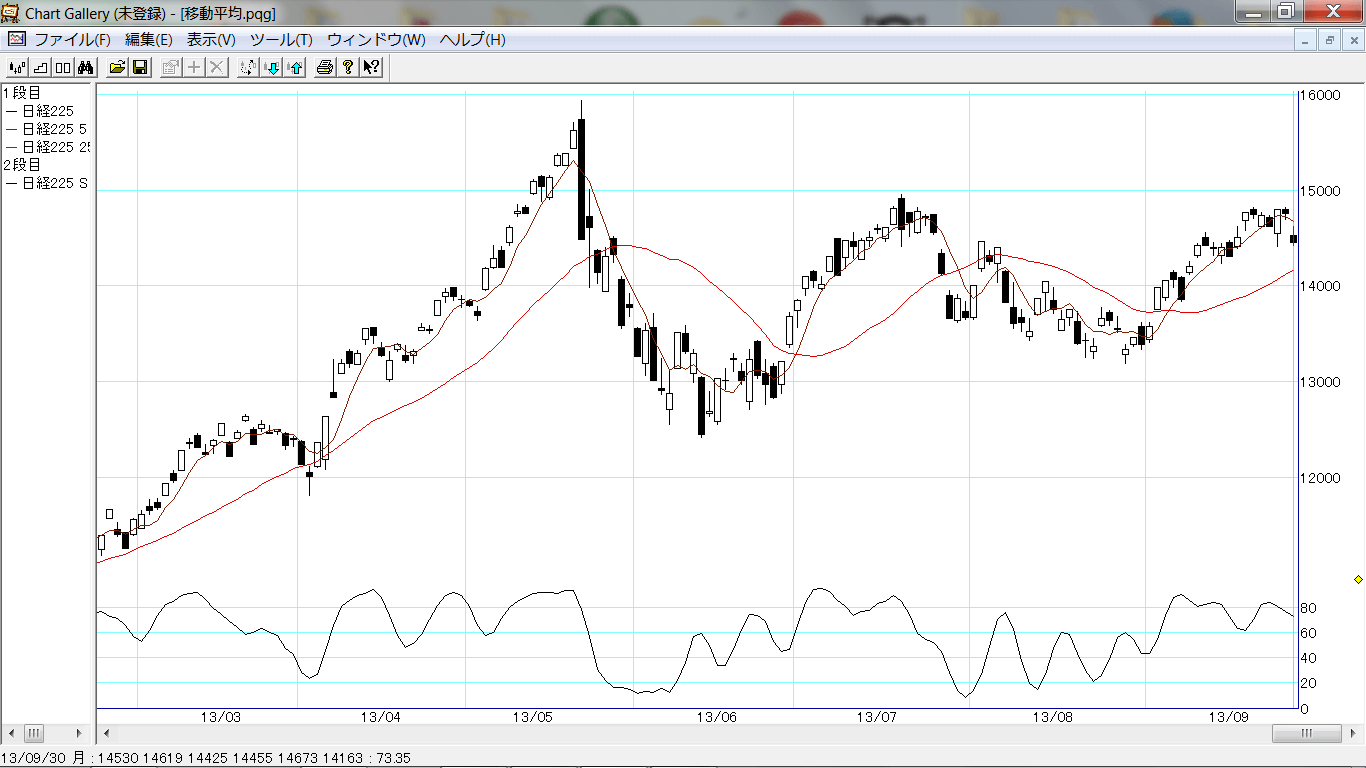Click the cyan down-arrow chart icon
Screen dimensions: 1366x768
pos(271,68)
